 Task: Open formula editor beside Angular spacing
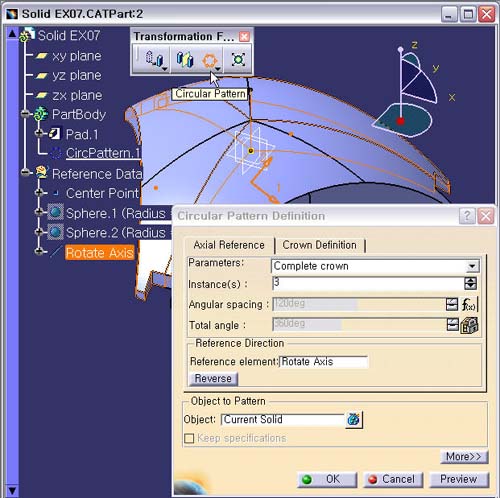coord(469,304)
